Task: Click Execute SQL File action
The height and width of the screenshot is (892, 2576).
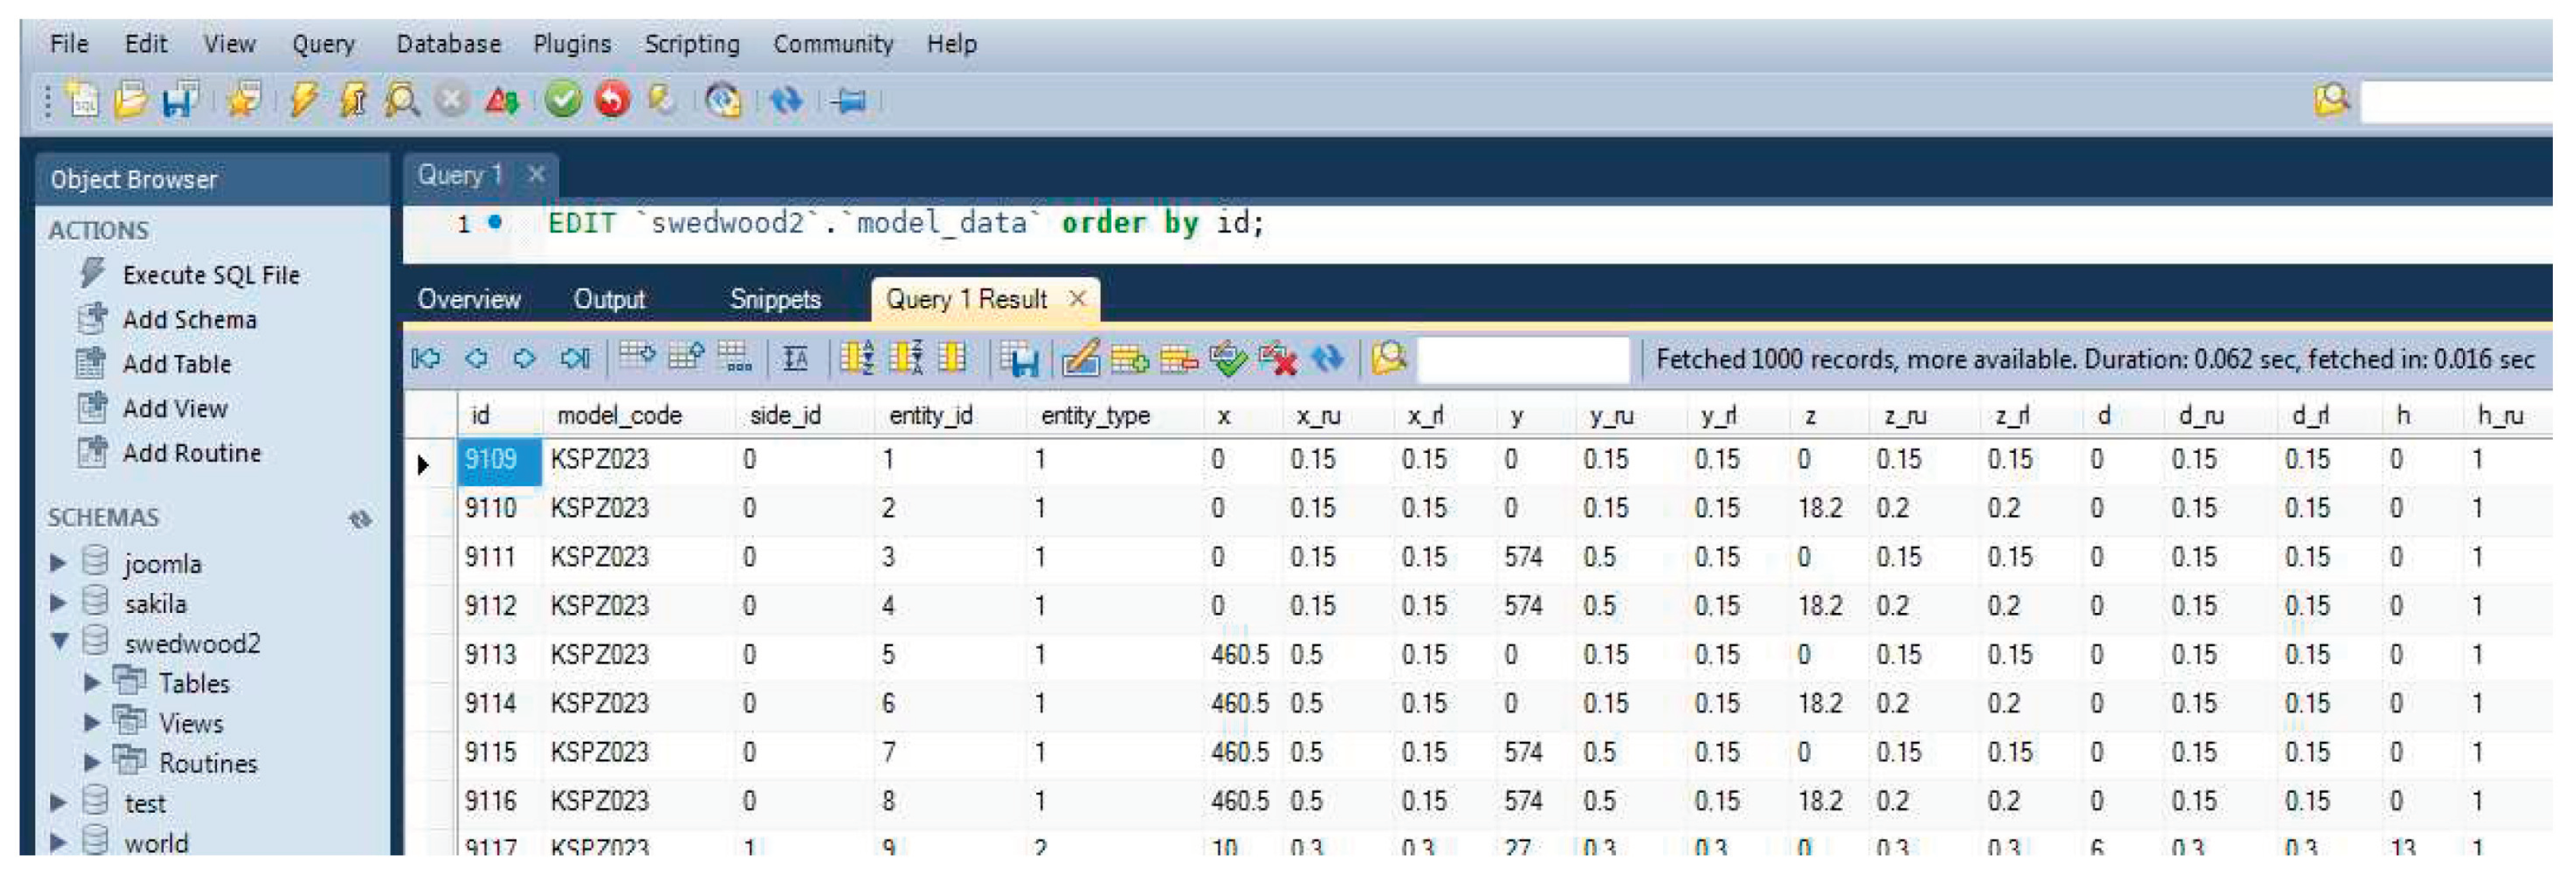Action: pyautogui.click(x=210, y=275)
